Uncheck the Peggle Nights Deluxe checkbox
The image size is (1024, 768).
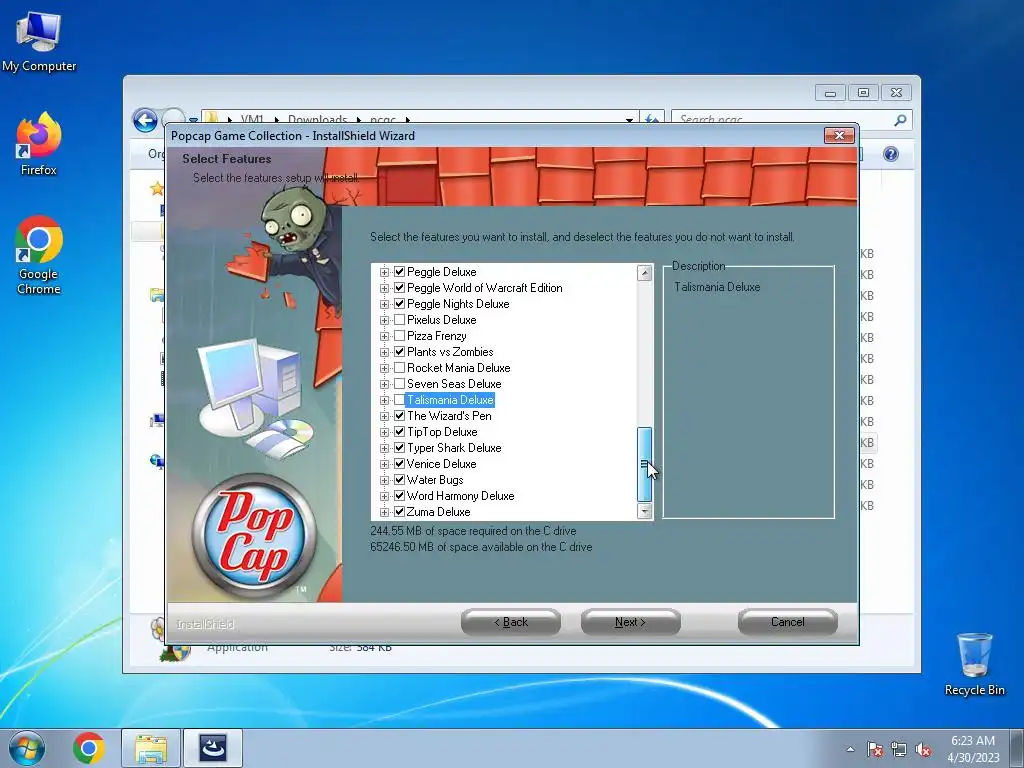tap(400, 304)
